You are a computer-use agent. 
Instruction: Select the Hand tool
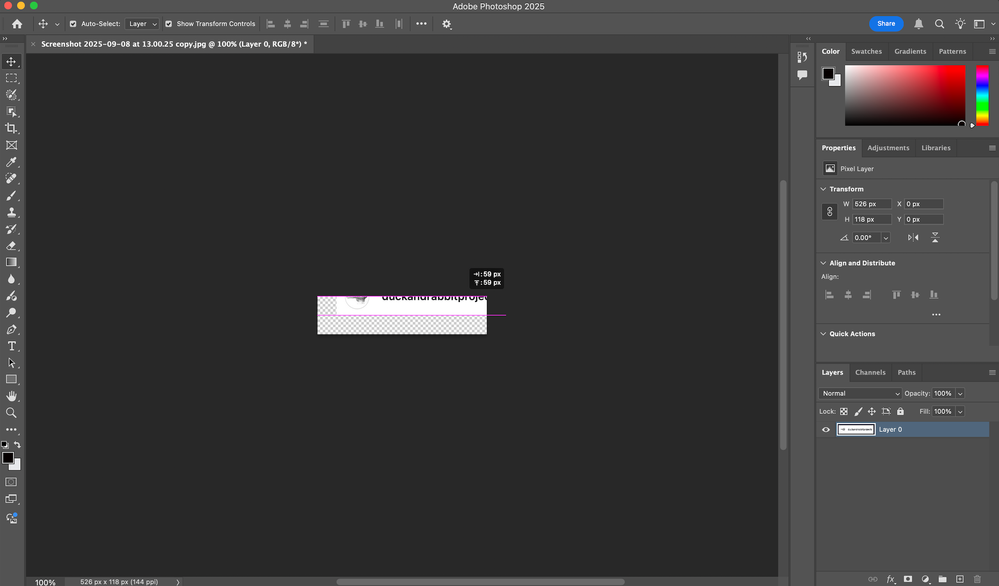[x=11, y=396]
